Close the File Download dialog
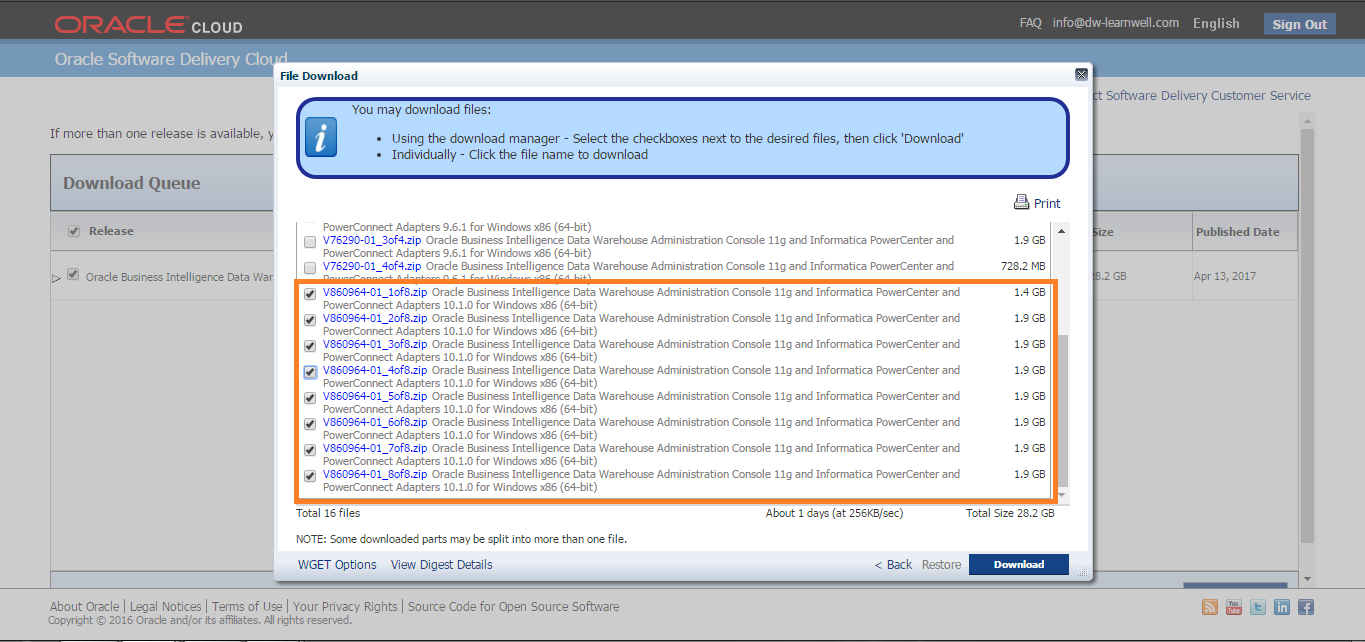Screen dimensions: 1365x642 [x=1081, y=75]
